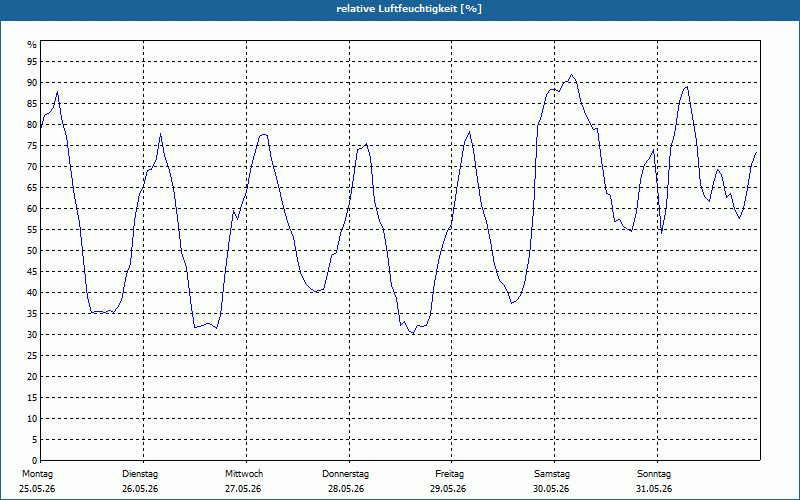Click the "28.05.26" date label
Screen dimensions: 800x500
tap(346, 489)
